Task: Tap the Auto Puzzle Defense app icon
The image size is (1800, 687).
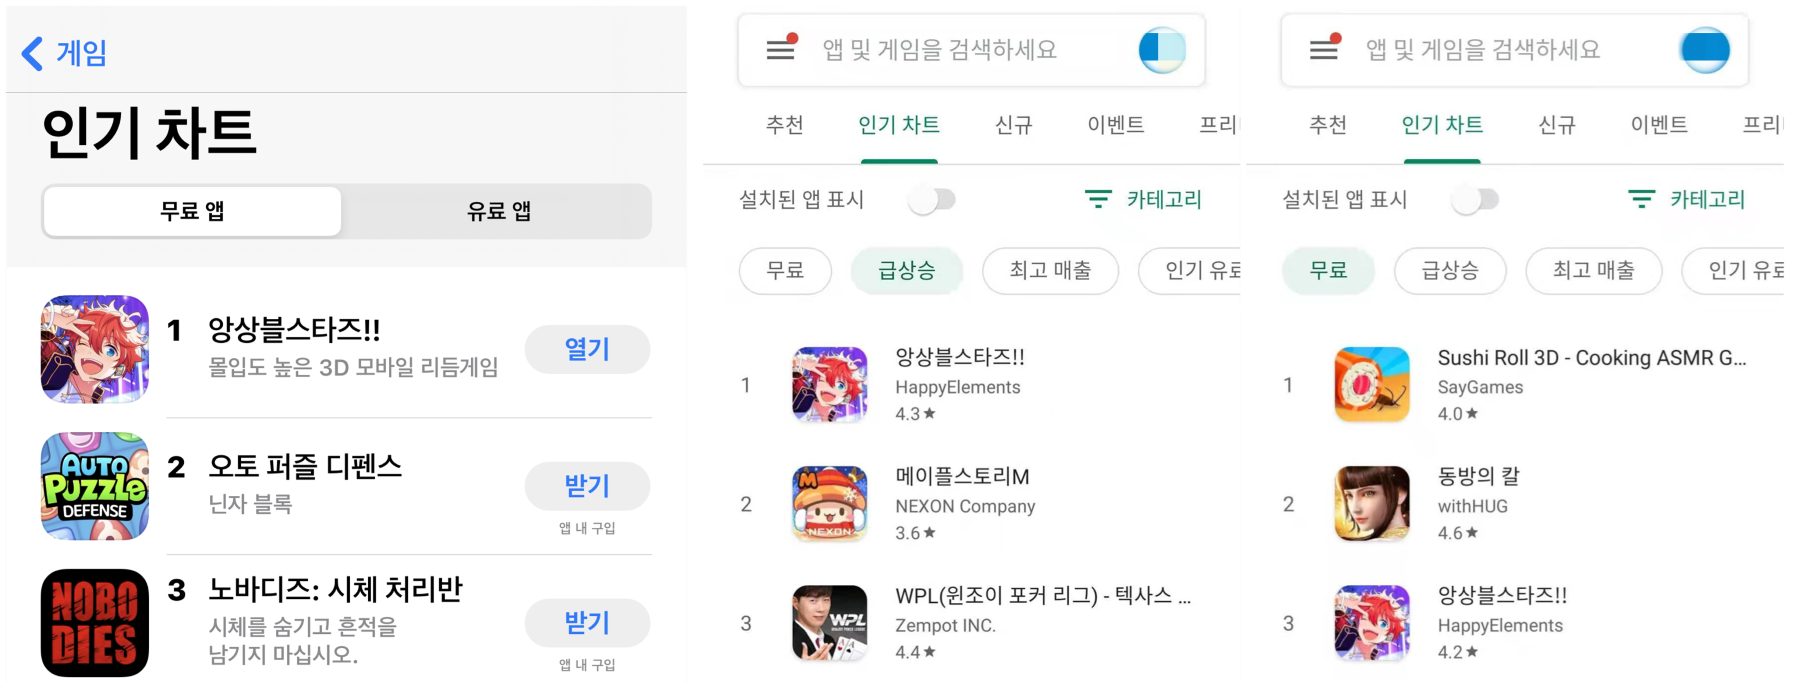Action: pyautogui.click(x=95, y=486)
